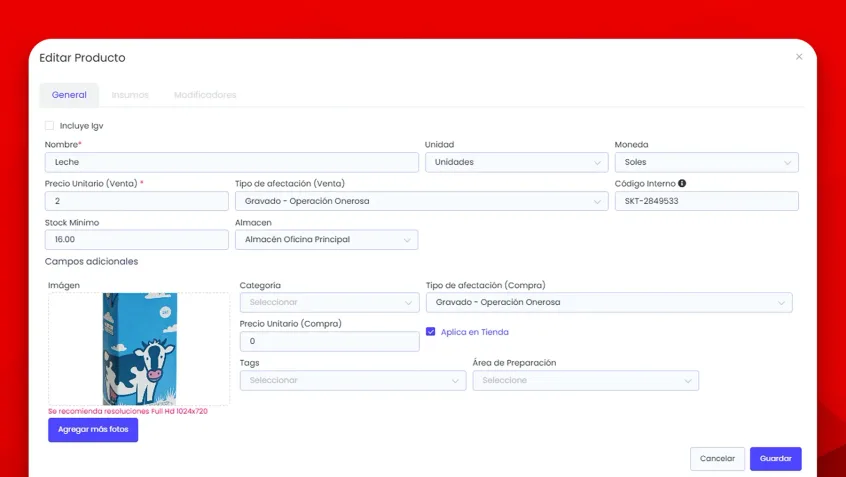Edit the Nombre field containing Leche
846x477 pixels.
pos(231,162)
